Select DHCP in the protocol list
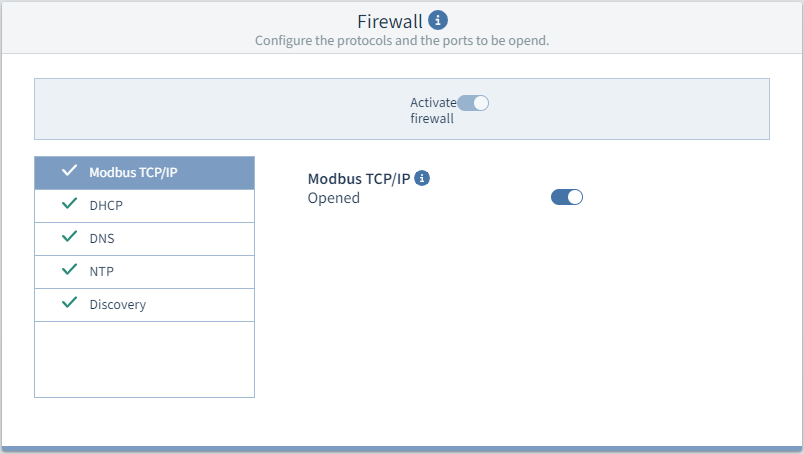Screen dimensions: 804x454 coord(145,206)
